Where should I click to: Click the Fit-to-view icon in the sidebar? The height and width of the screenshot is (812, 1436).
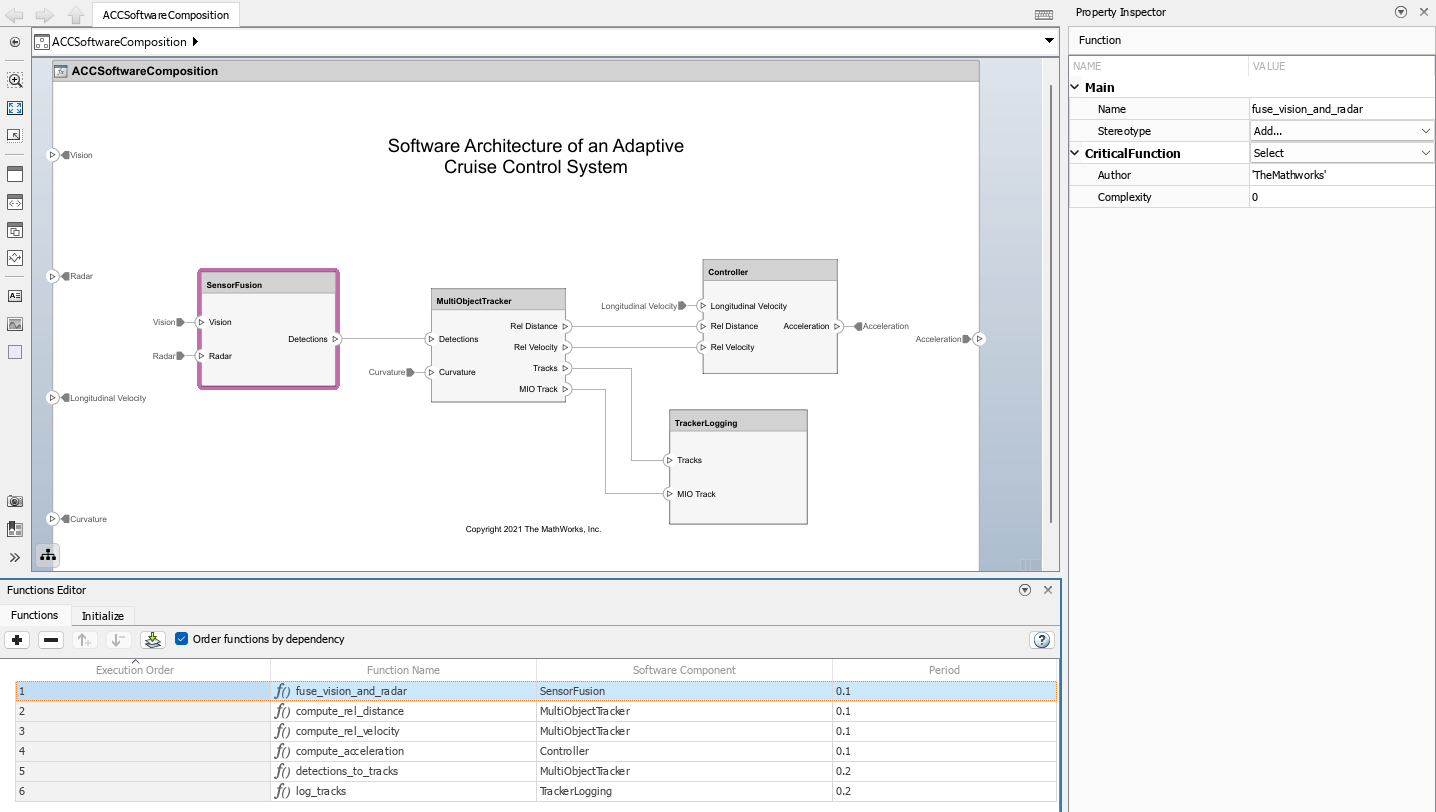(x=15, y=108)
